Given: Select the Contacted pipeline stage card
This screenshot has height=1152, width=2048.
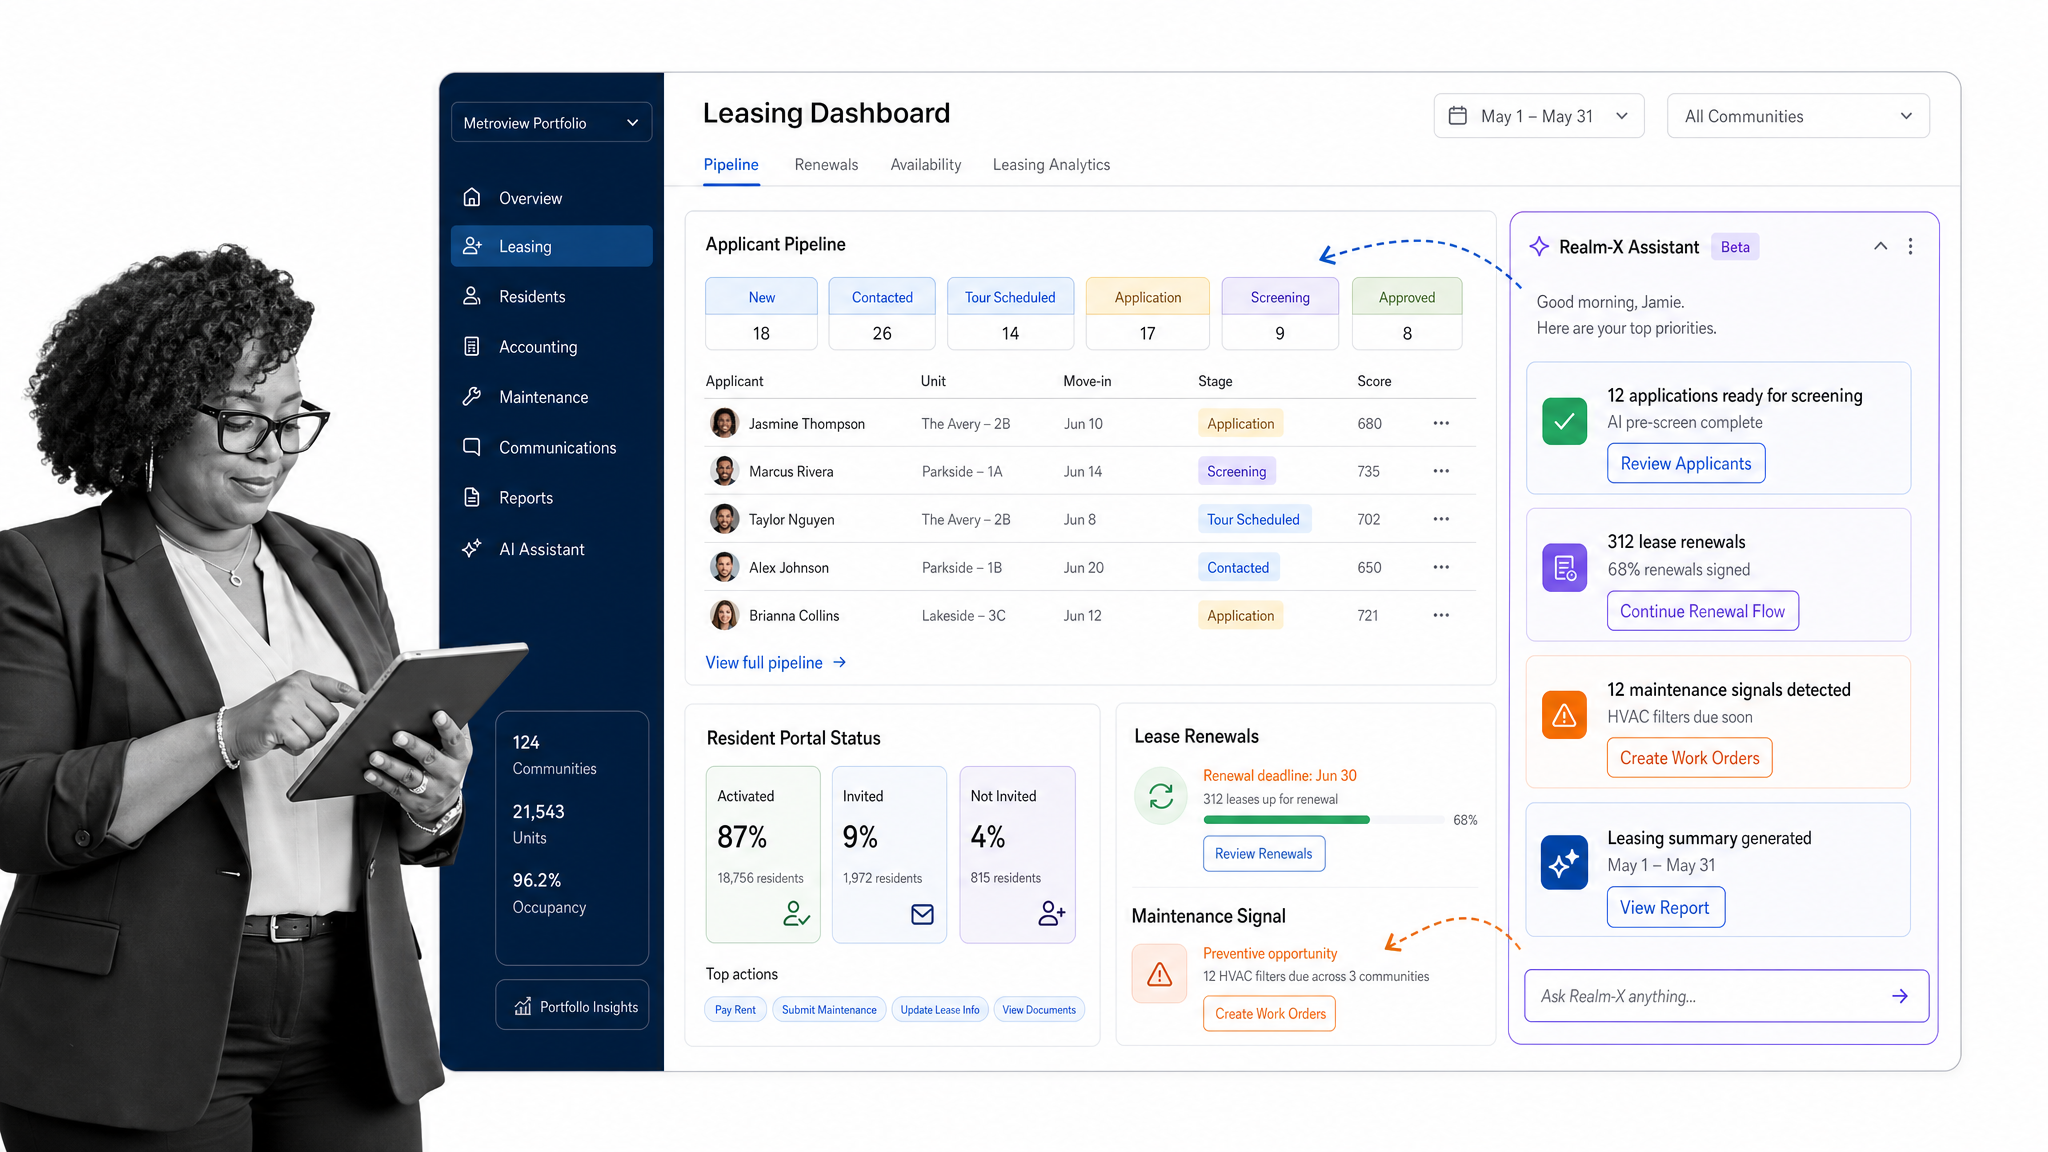Looking at the screenshot, I should click(881, 313).
